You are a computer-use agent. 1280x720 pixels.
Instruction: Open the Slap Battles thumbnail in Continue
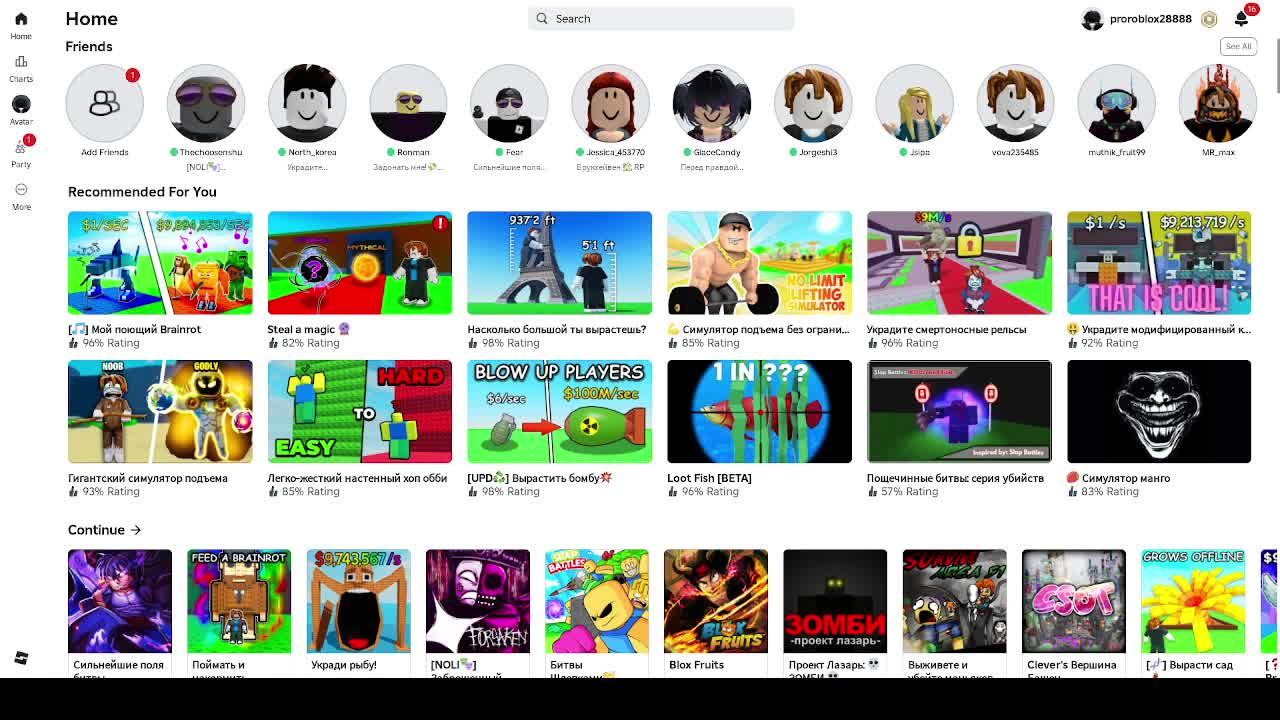coord(597,601)
